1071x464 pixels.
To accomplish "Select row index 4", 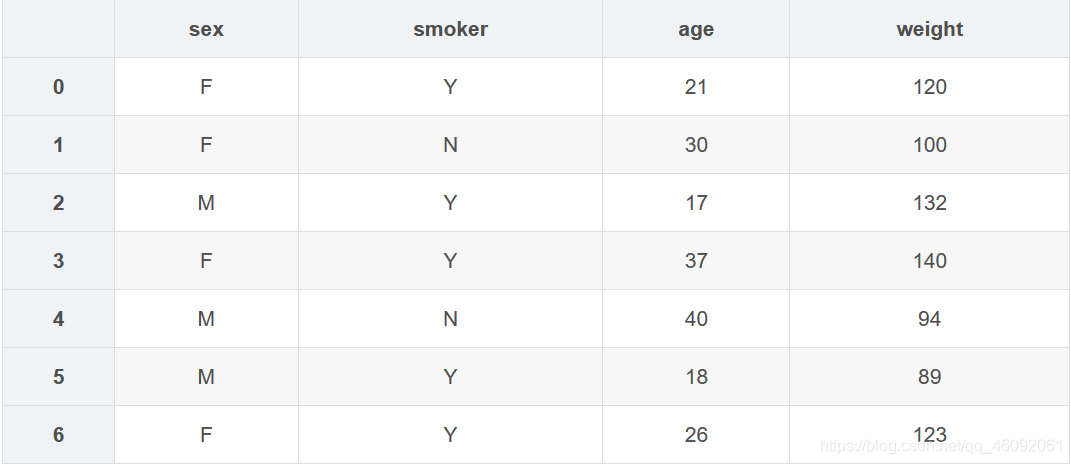I will (x=58, y=319).
